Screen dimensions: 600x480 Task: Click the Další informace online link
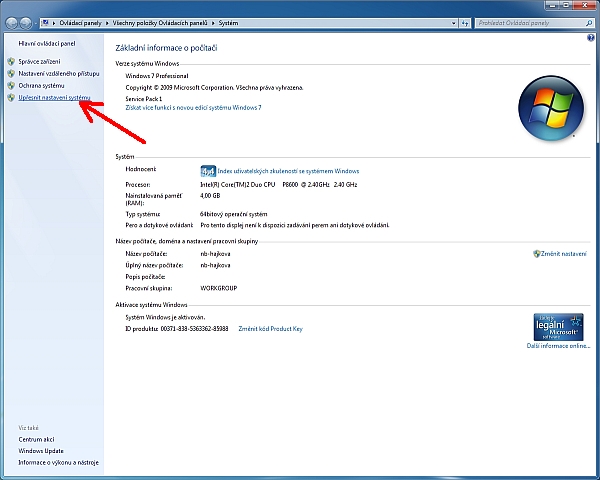coord(558,346)
